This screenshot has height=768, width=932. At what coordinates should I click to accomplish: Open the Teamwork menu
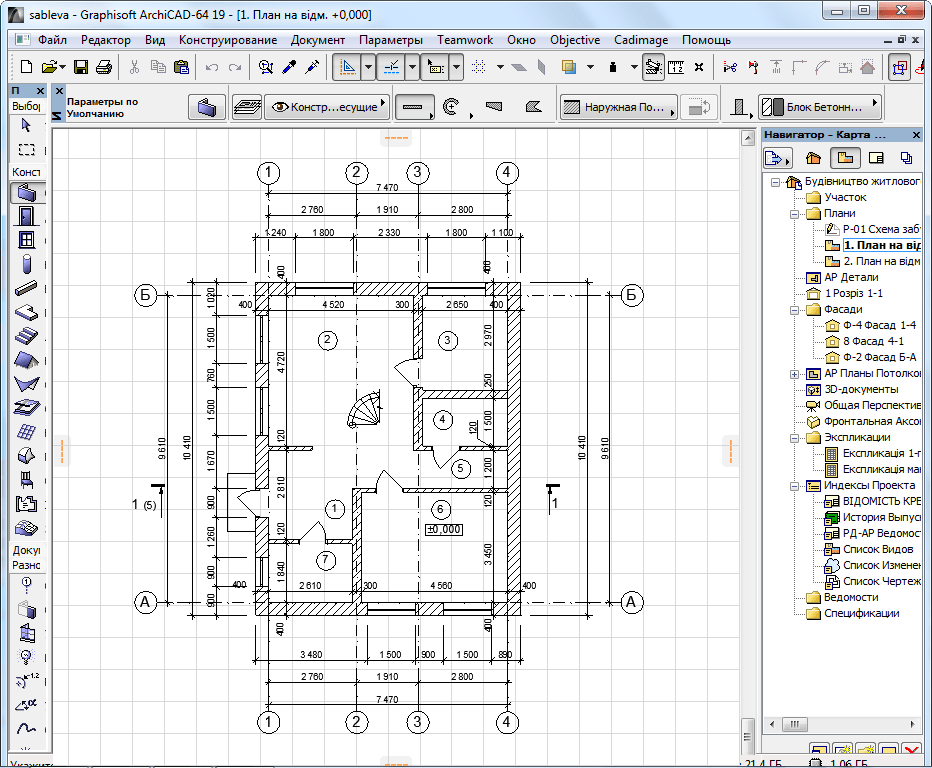click(x=465, y=40)
